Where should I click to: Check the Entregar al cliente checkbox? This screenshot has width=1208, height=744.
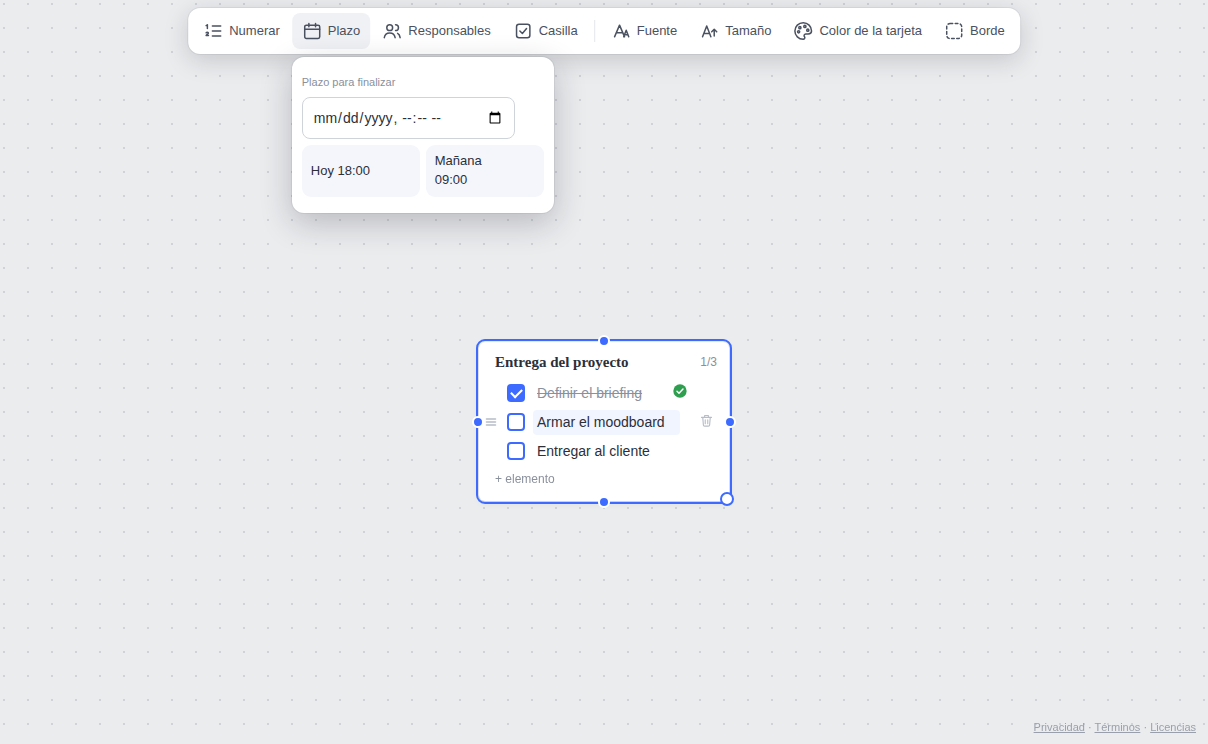click(516, 451)
